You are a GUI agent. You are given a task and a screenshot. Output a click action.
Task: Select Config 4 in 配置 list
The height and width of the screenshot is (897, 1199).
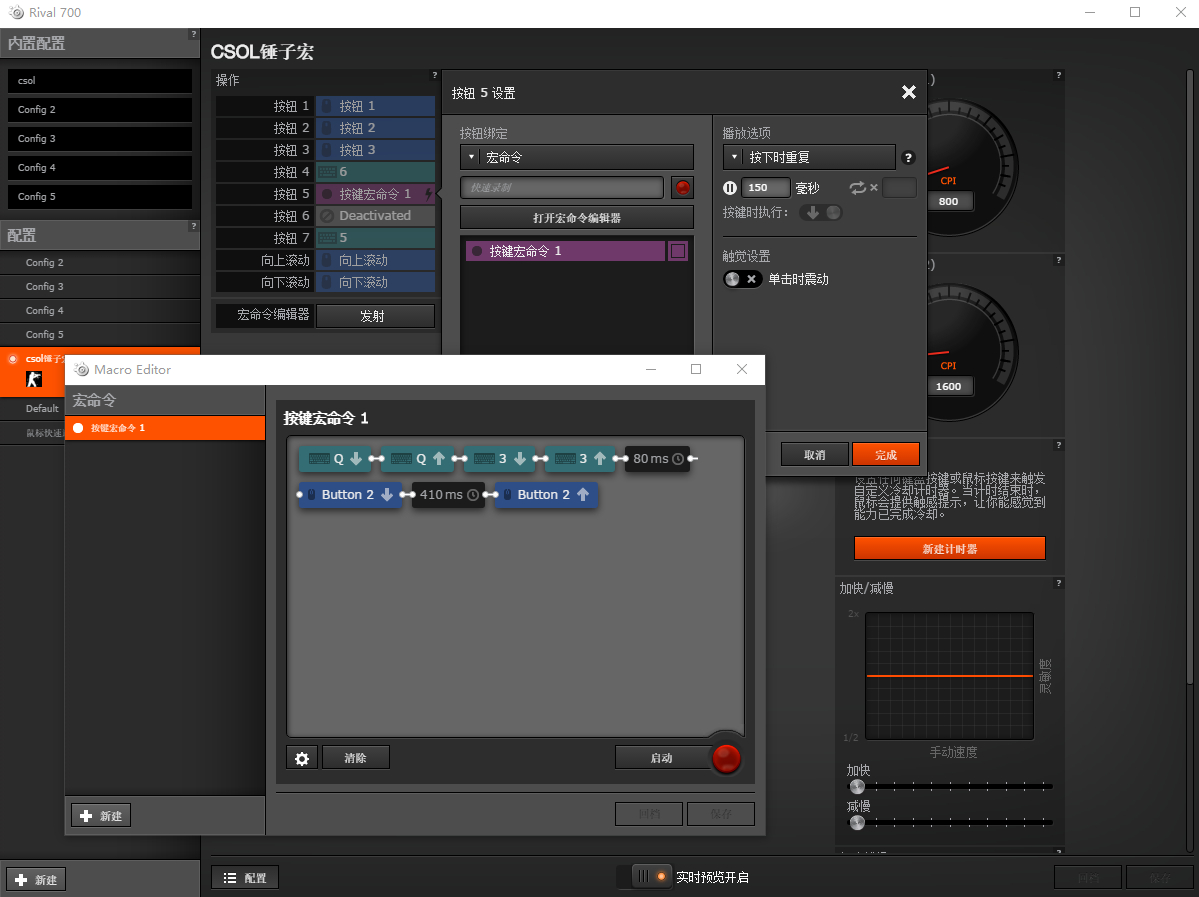coord(100,310)
